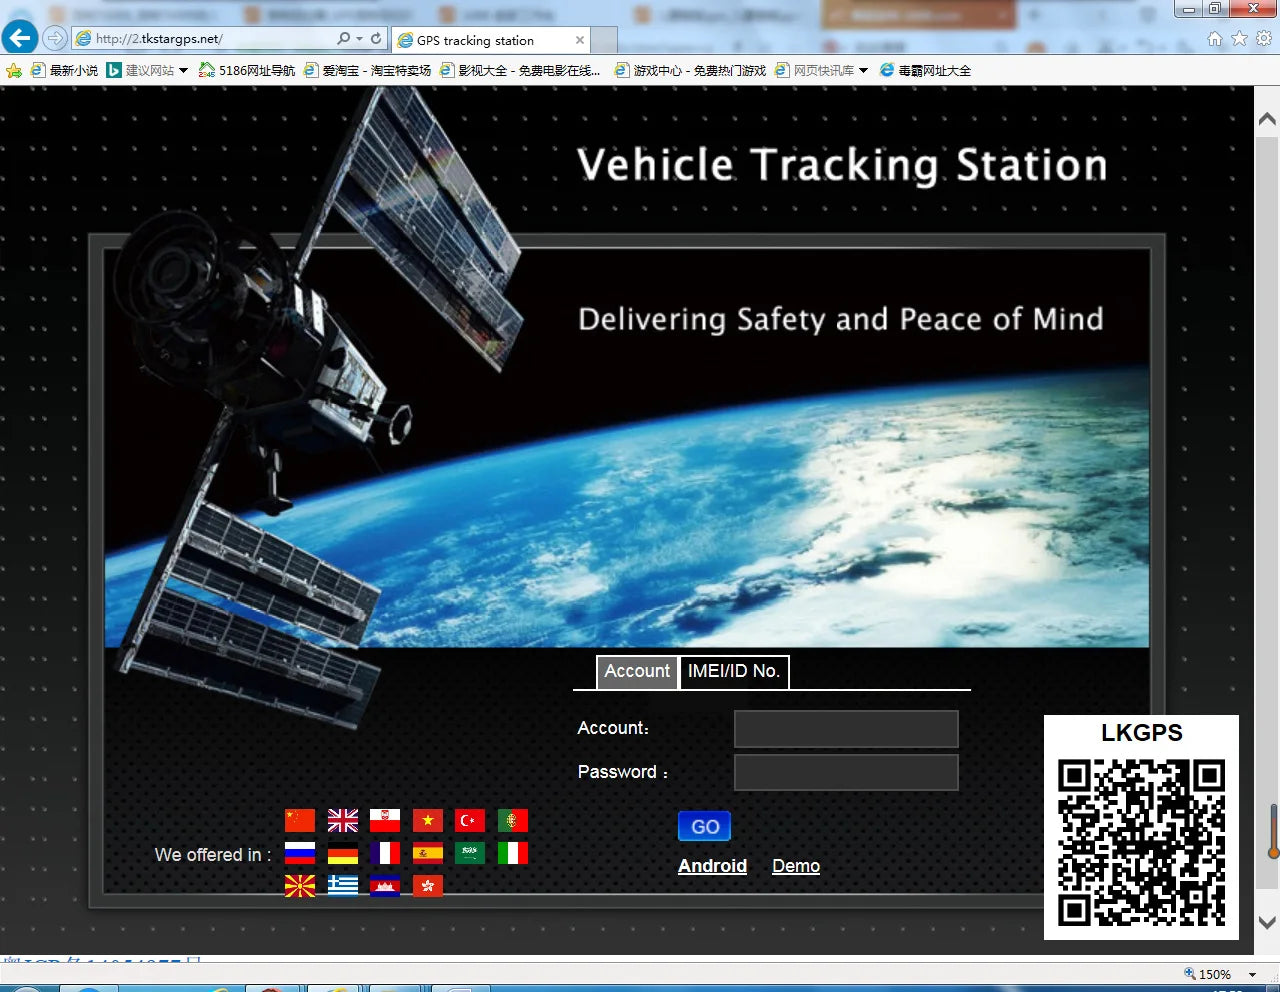Click the Saudi Arabia flag for Arabic
This screenshot has height=992, width=1280.
tap(470, 853)
